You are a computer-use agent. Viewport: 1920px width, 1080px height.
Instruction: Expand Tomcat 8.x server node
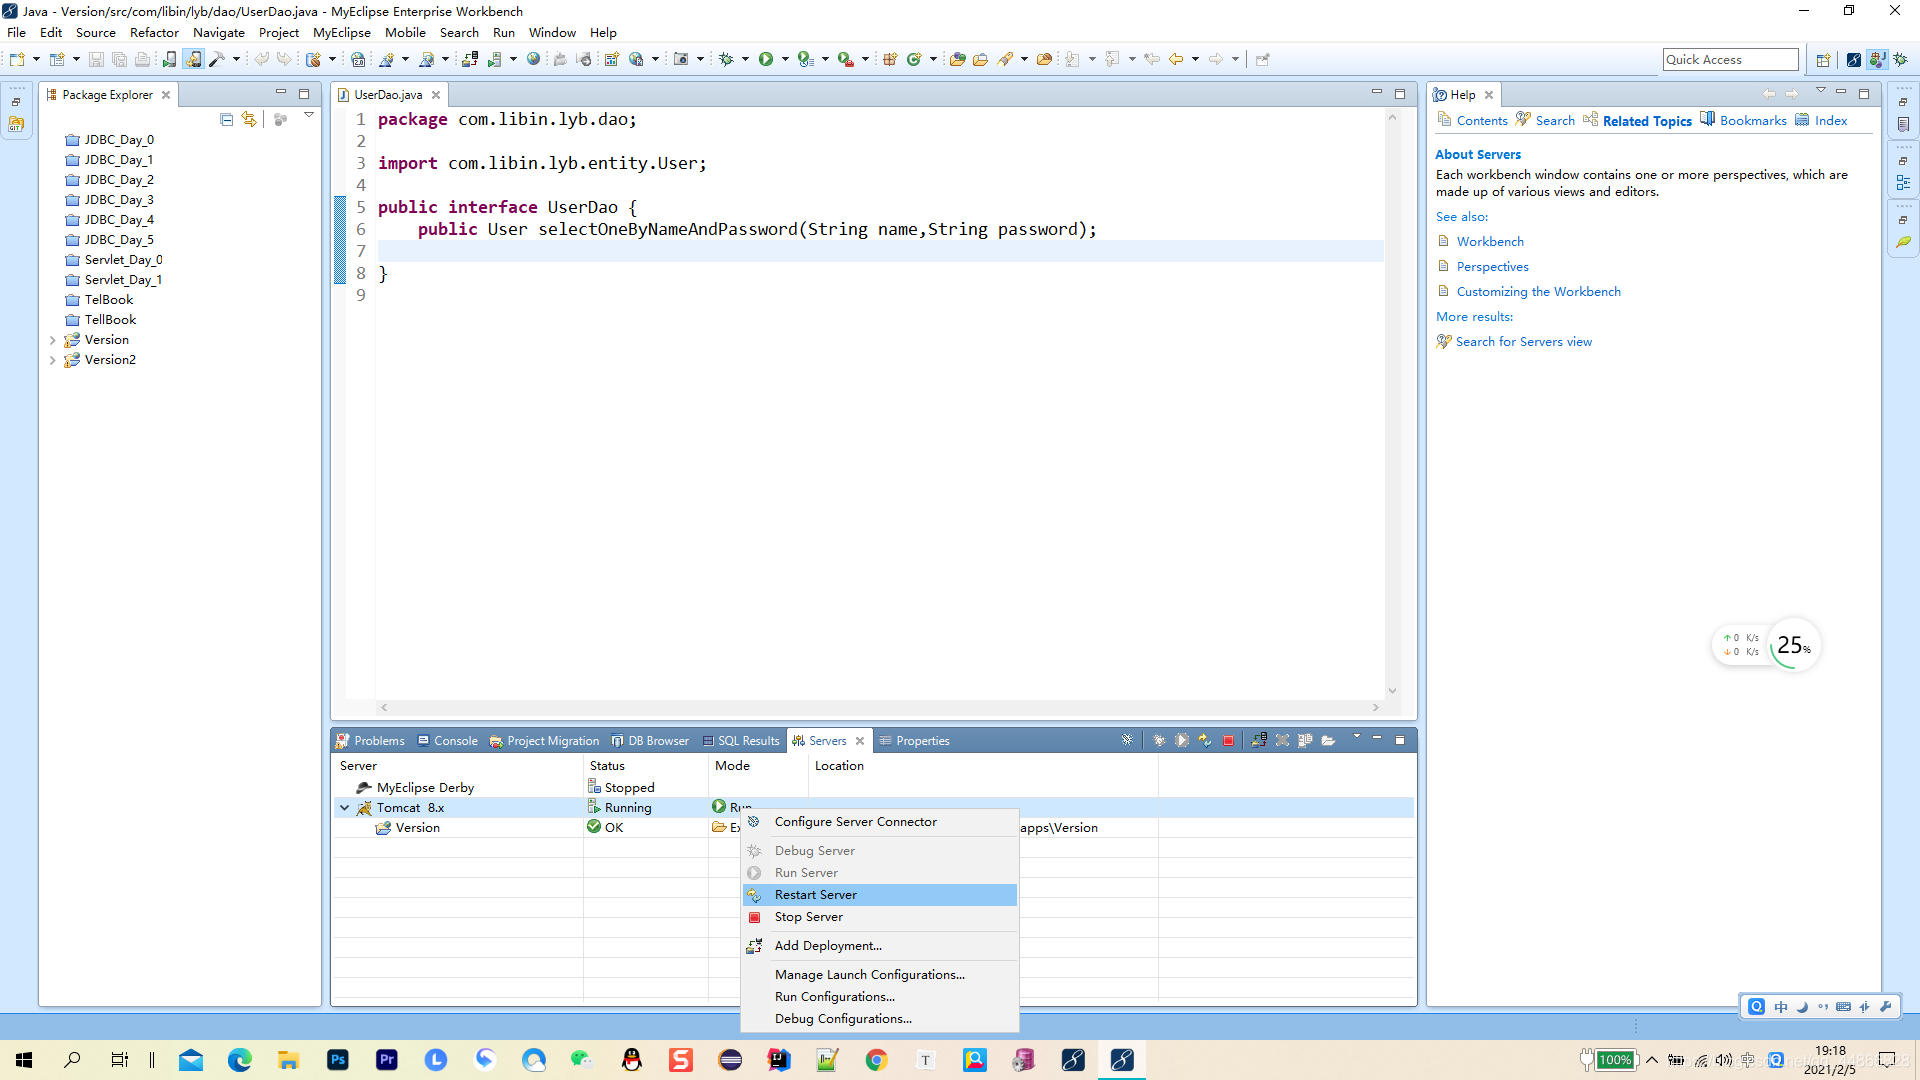[x=345, y=807]
